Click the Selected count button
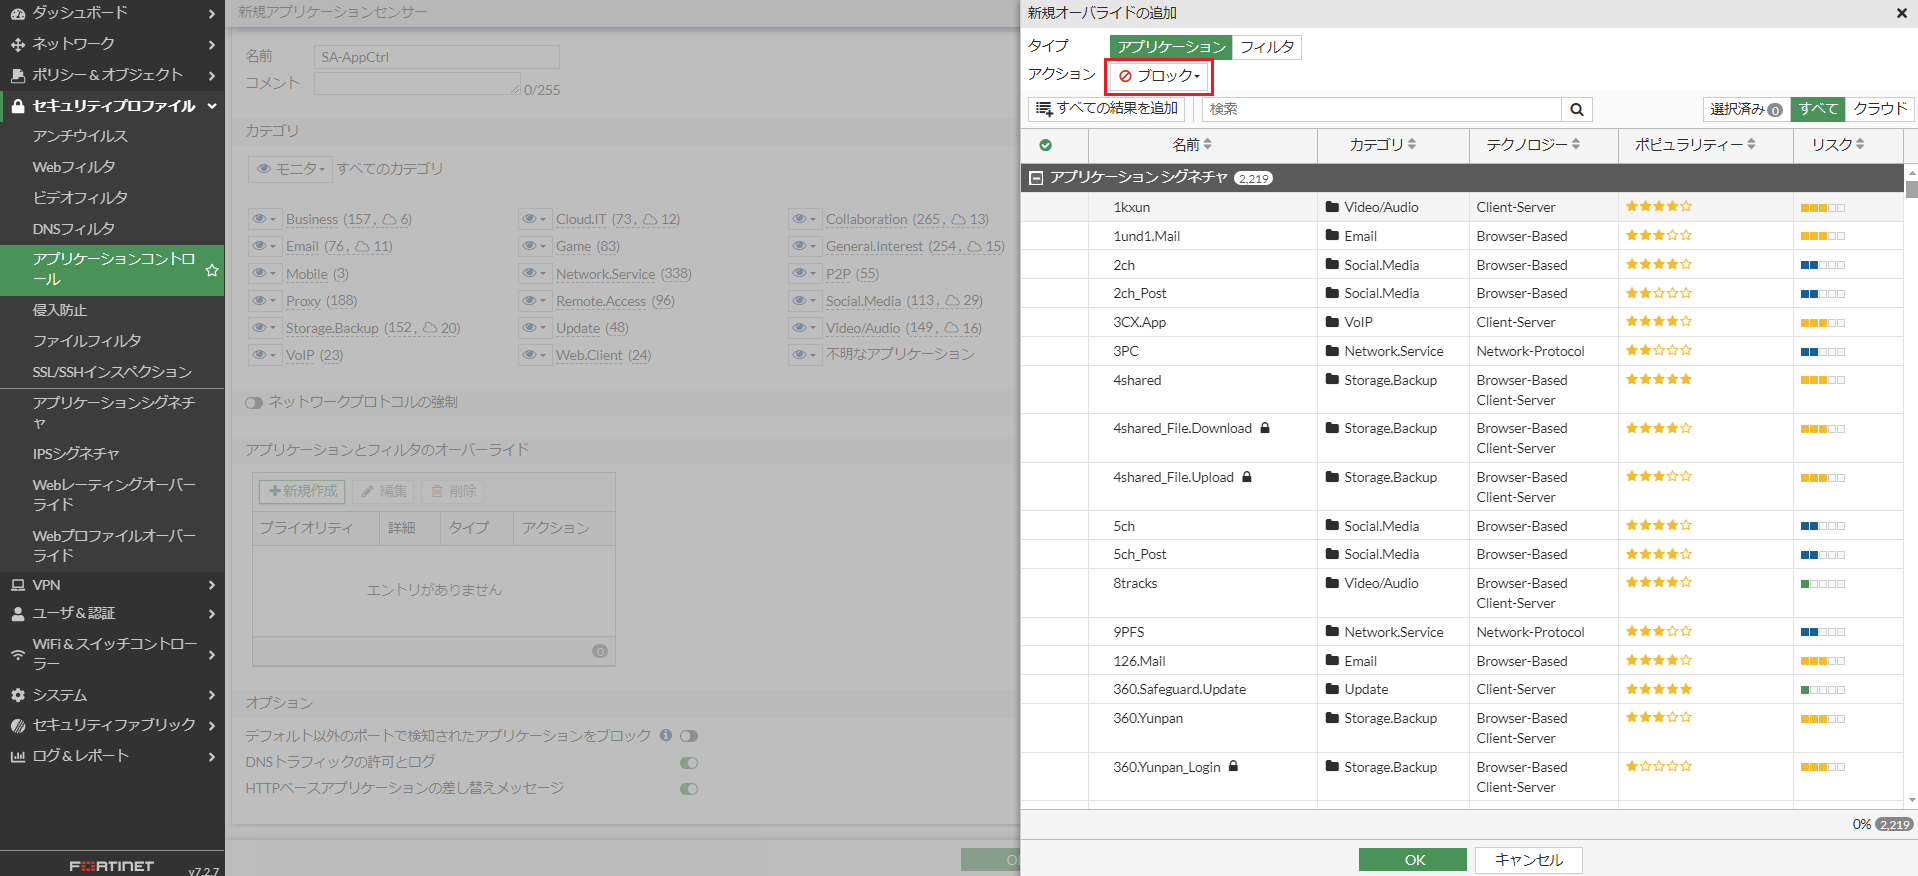This screenshot has width=1918, height=876. click(x=1745, y=109)
